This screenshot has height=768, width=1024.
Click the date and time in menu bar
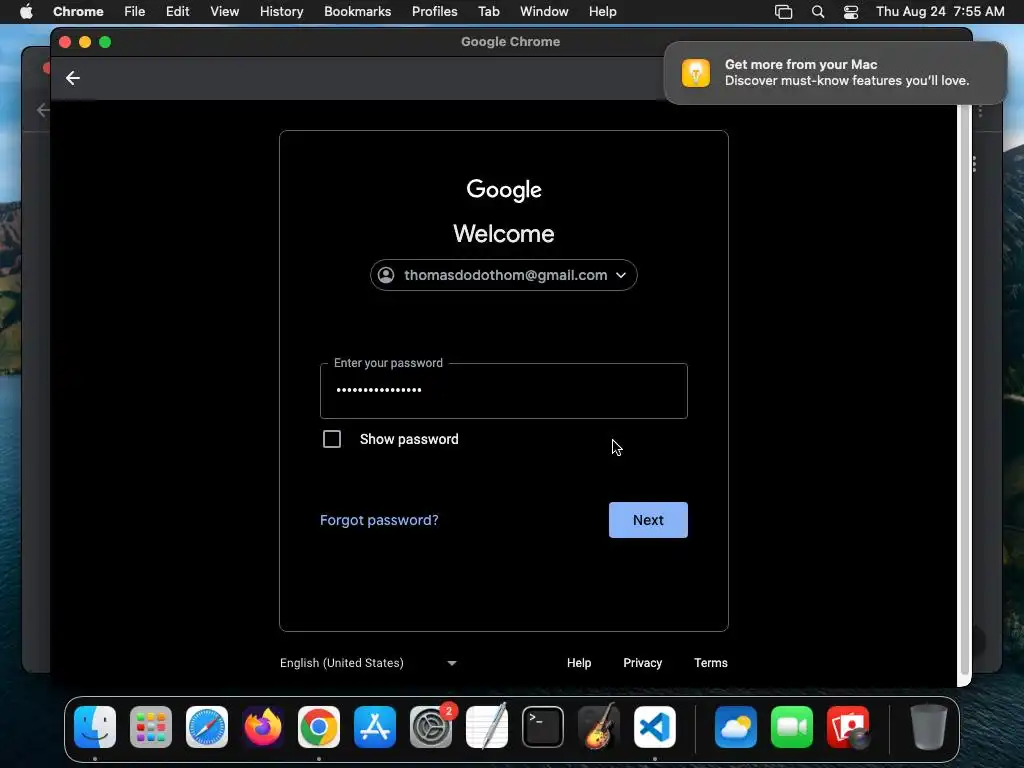(x=940, y=11)
